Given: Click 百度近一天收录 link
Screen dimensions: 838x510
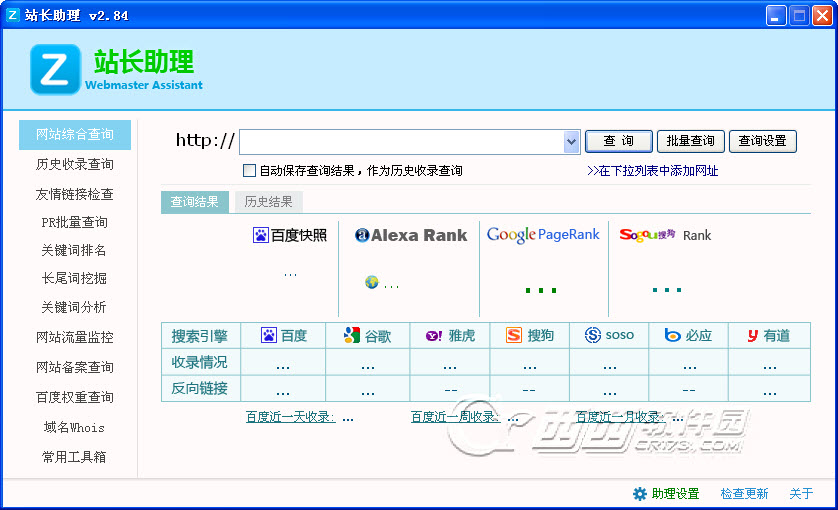Looking at the screenshot, I should (x=291, y=417).
